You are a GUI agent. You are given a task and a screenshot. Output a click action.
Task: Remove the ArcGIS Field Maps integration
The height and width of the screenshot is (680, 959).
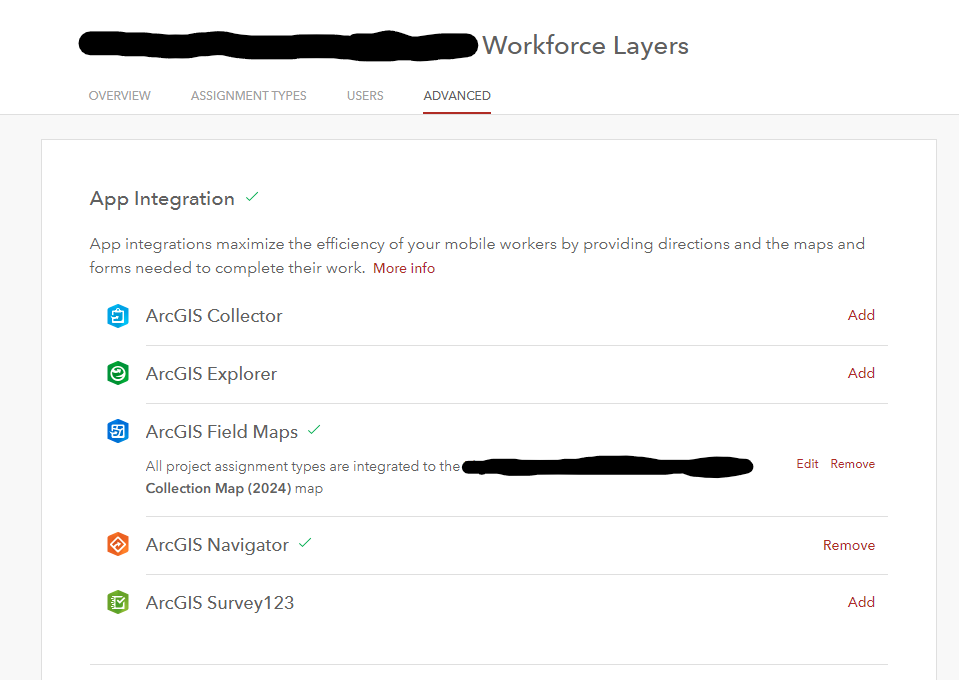pos(852,463)
